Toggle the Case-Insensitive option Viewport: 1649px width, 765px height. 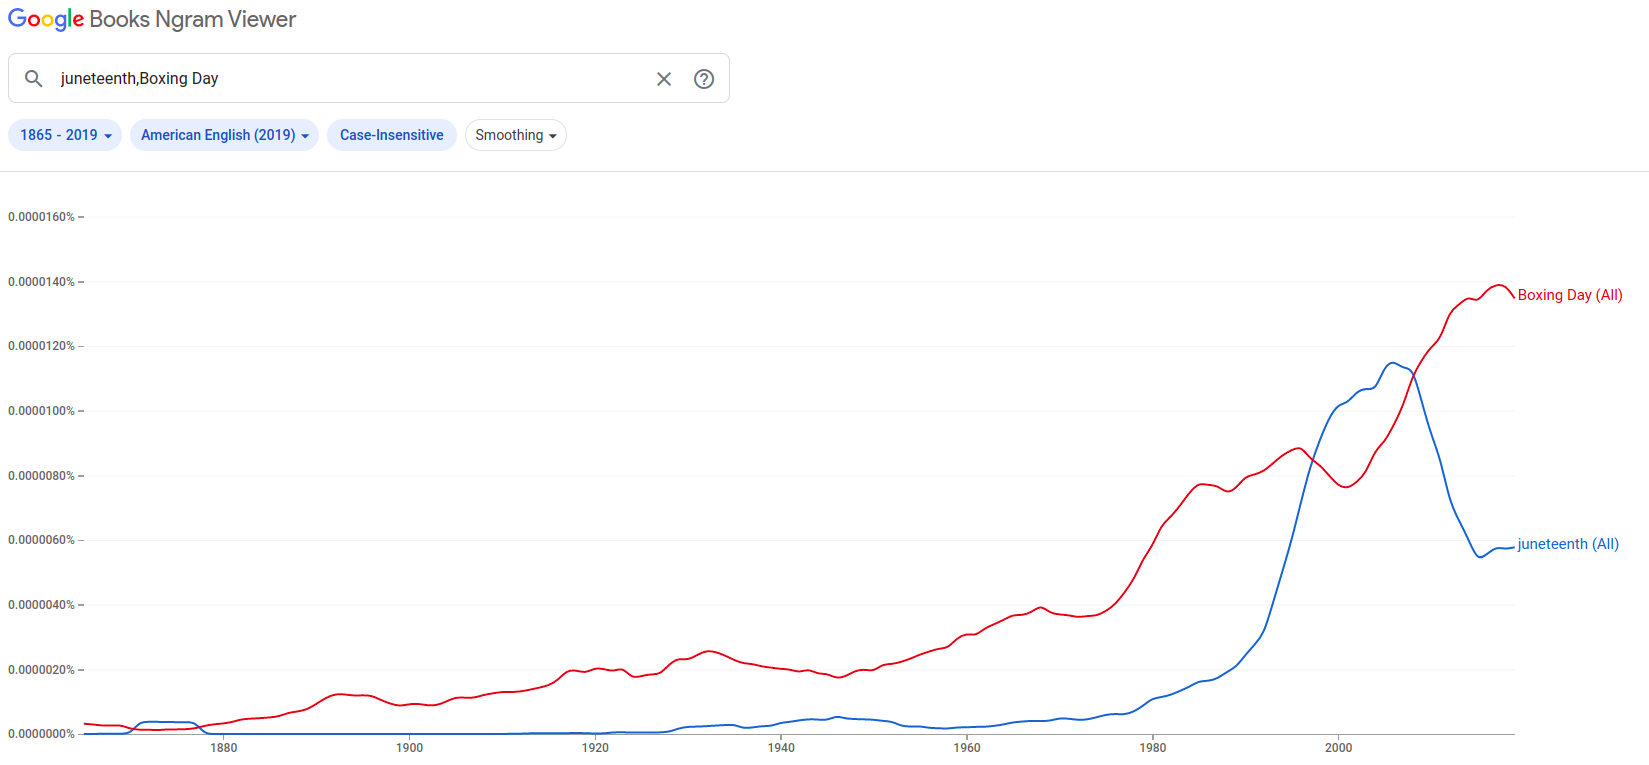pyautogui.click(x=392, y=135)
